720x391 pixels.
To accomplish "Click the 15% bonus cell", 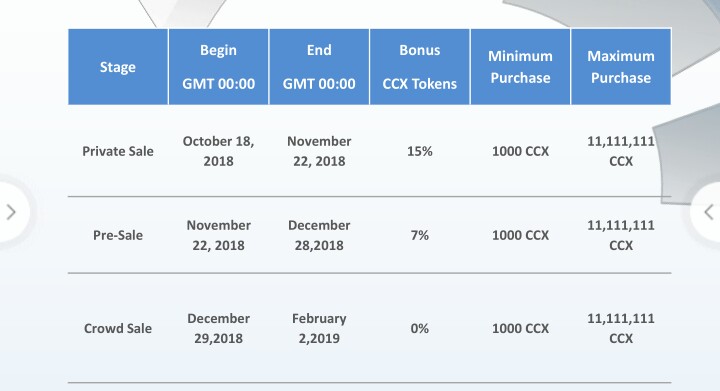I will pyautogui.click(x=420, y=151).
